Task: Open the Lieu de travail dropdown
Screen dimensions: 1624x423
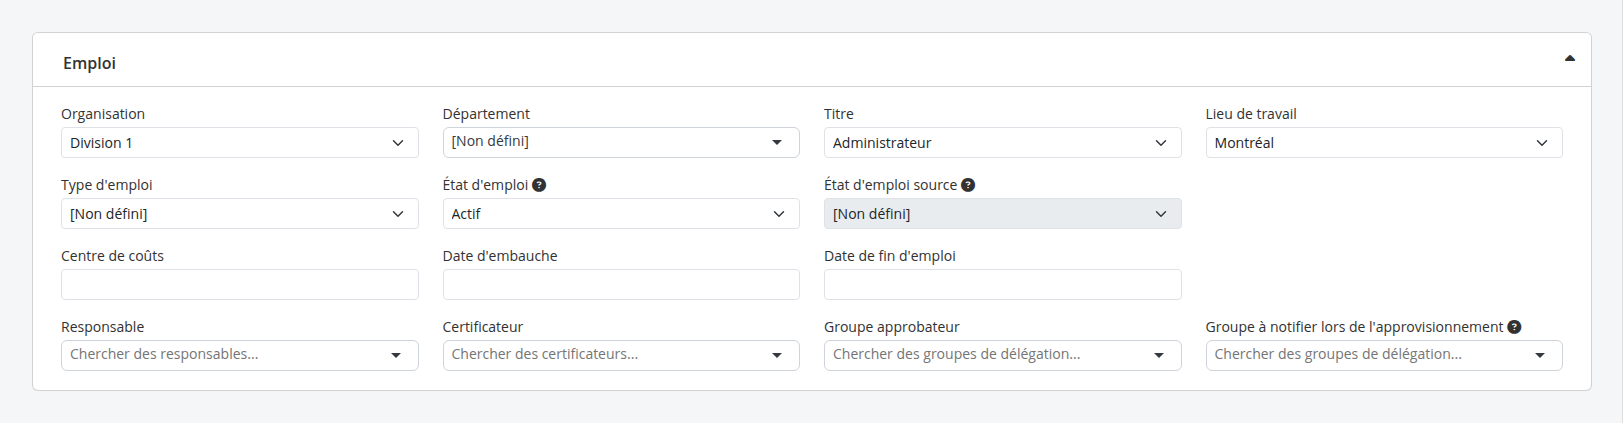Action: pyautogui.click(x=1384, y=143)
